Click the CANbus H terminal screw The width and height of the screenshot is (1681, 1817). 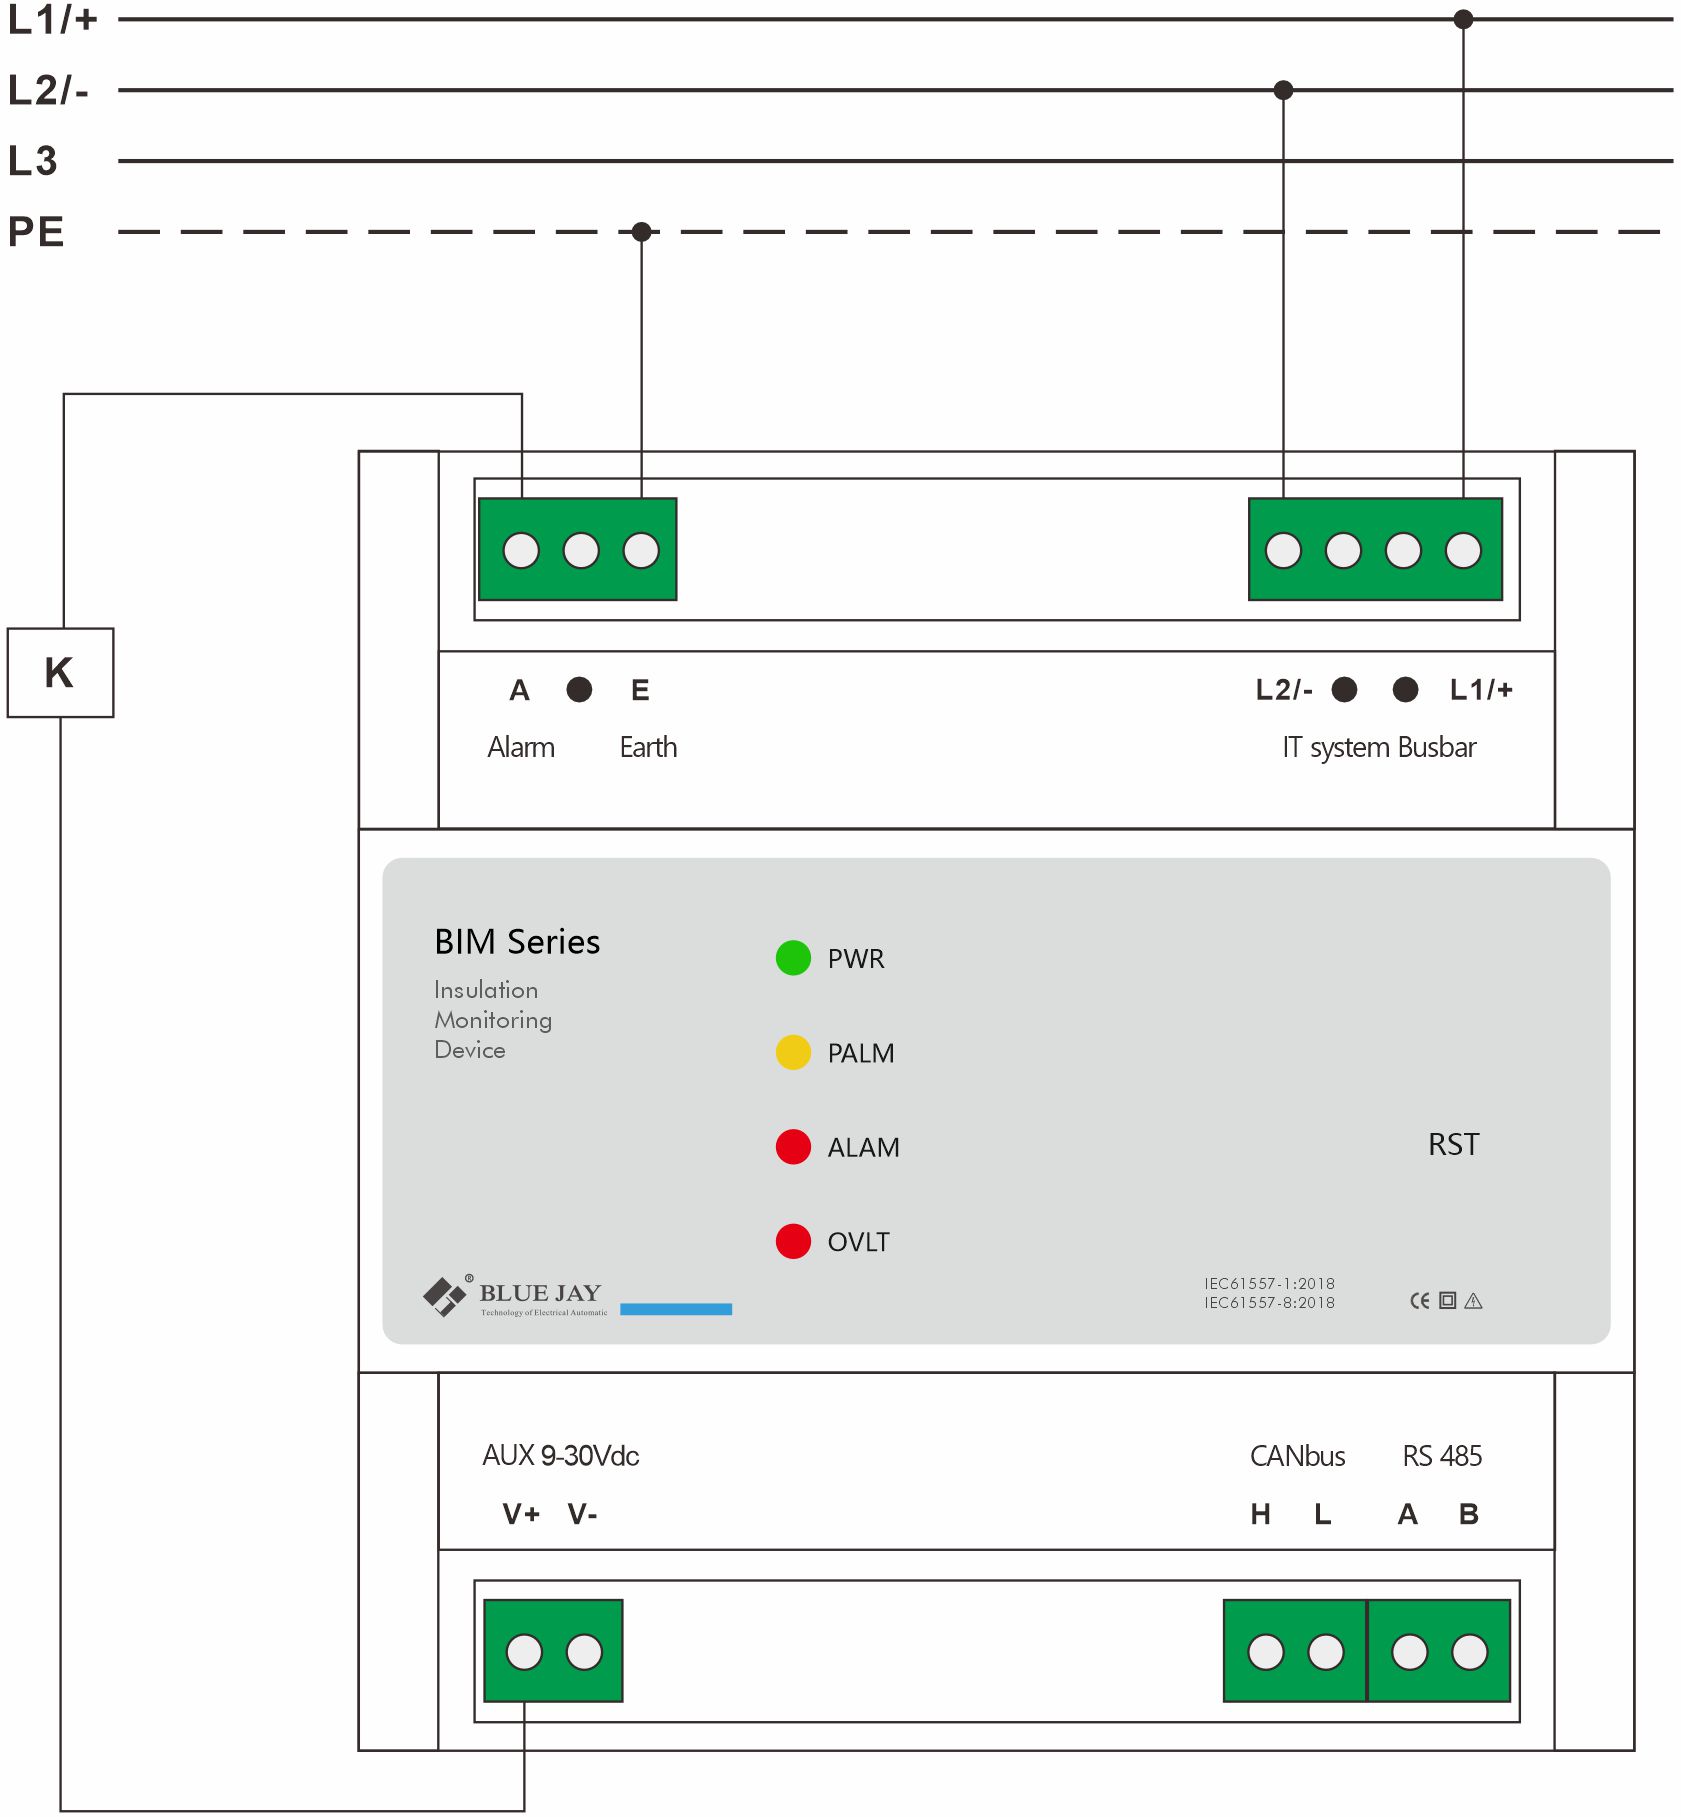coord(1266,1652)
